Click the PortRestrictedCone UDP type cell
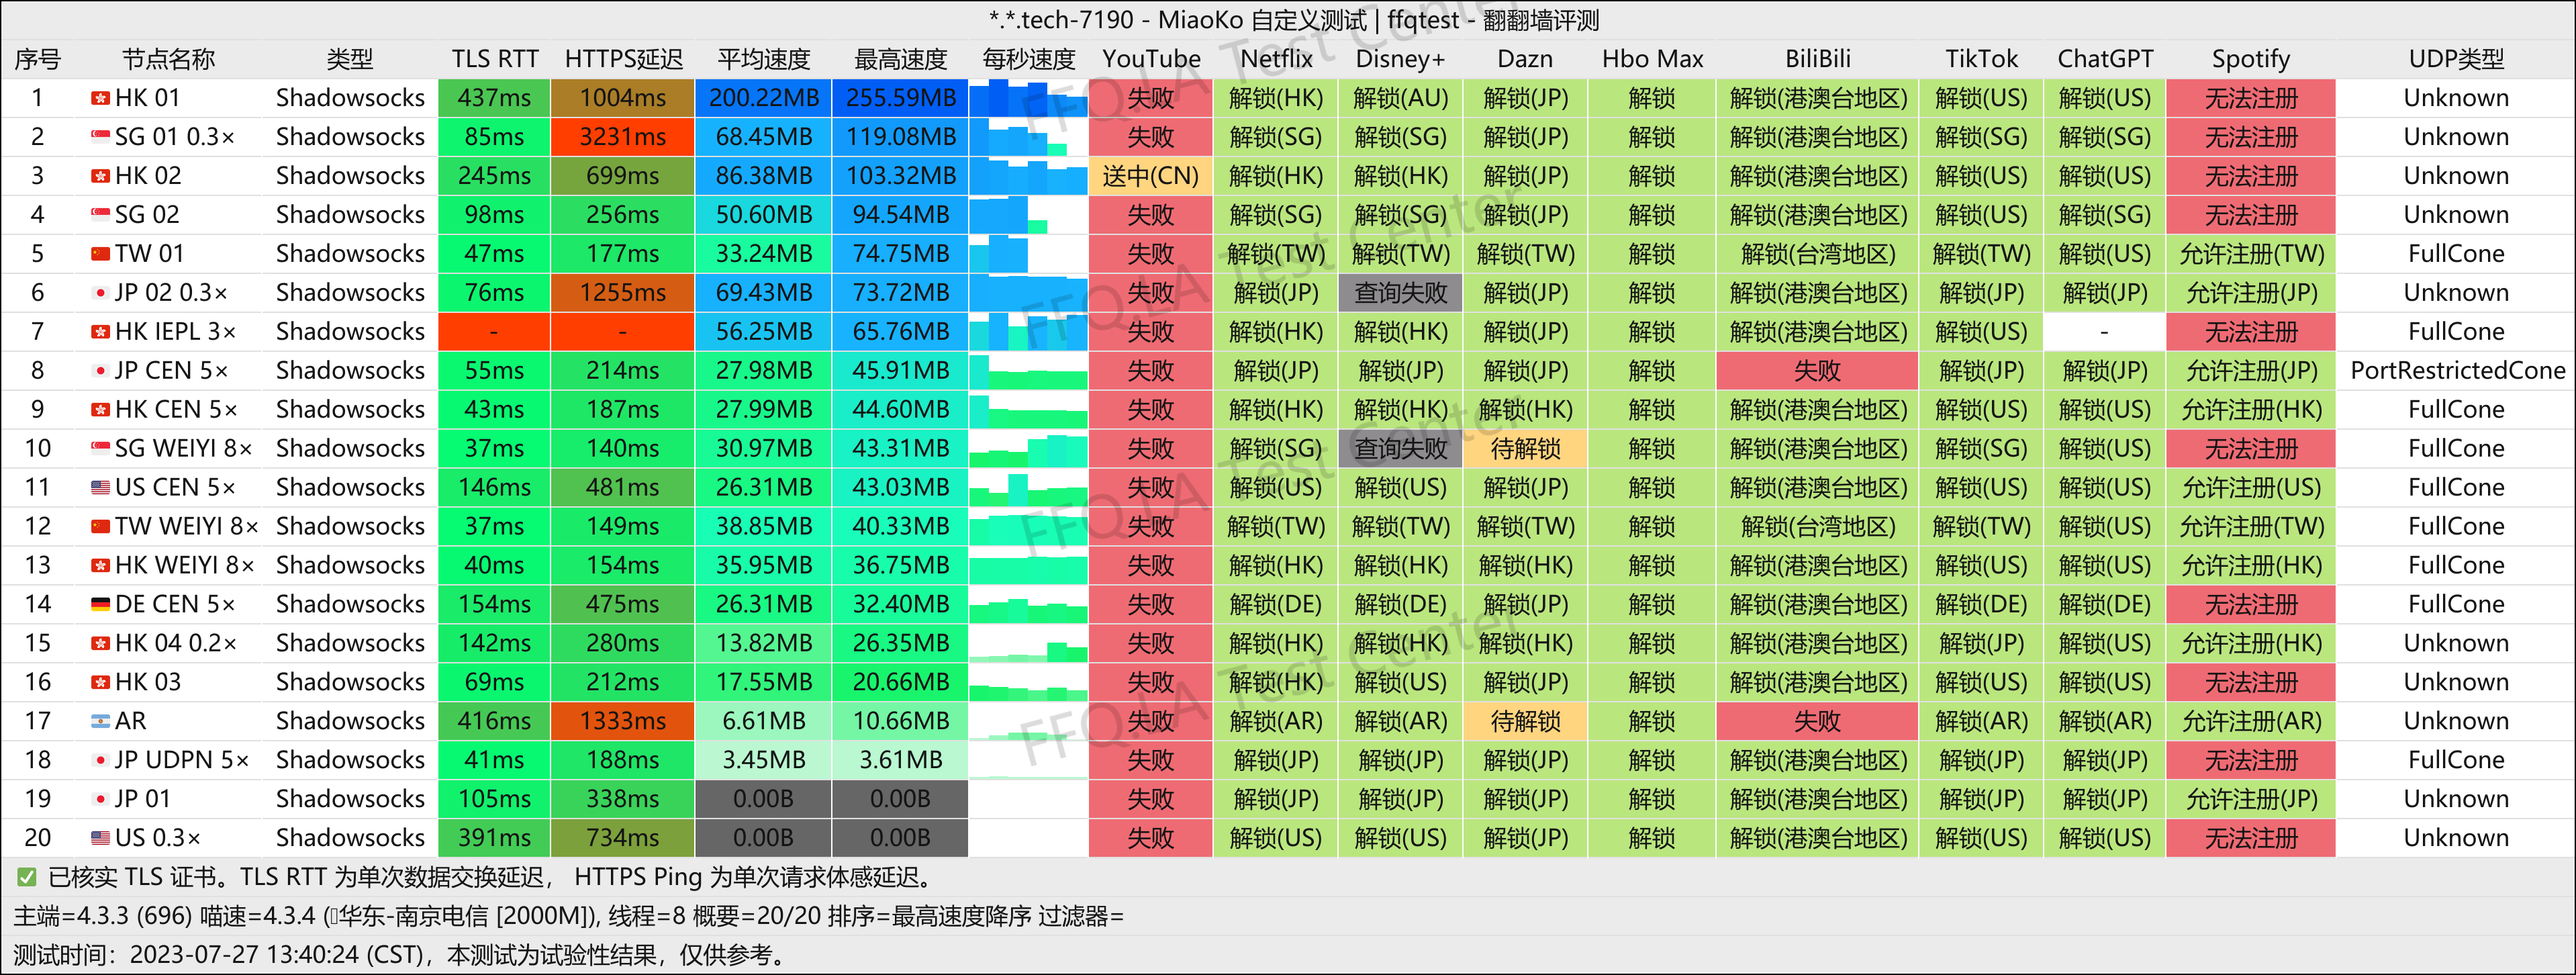 [x=2456, y=371]
